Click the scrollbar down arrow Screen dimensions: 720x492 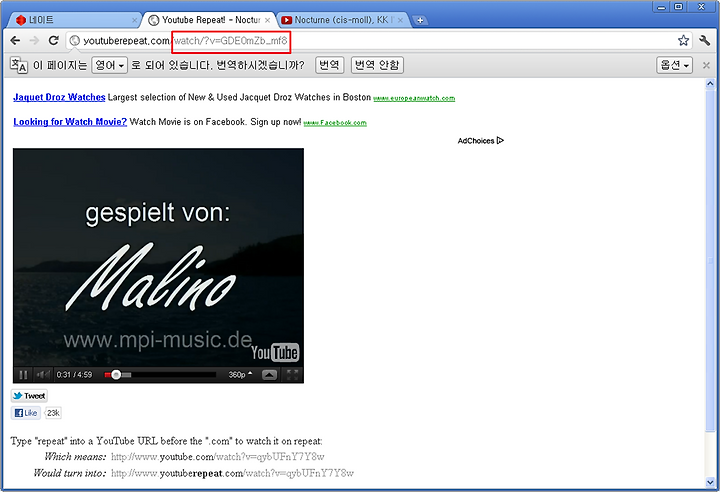coord(710,482)
